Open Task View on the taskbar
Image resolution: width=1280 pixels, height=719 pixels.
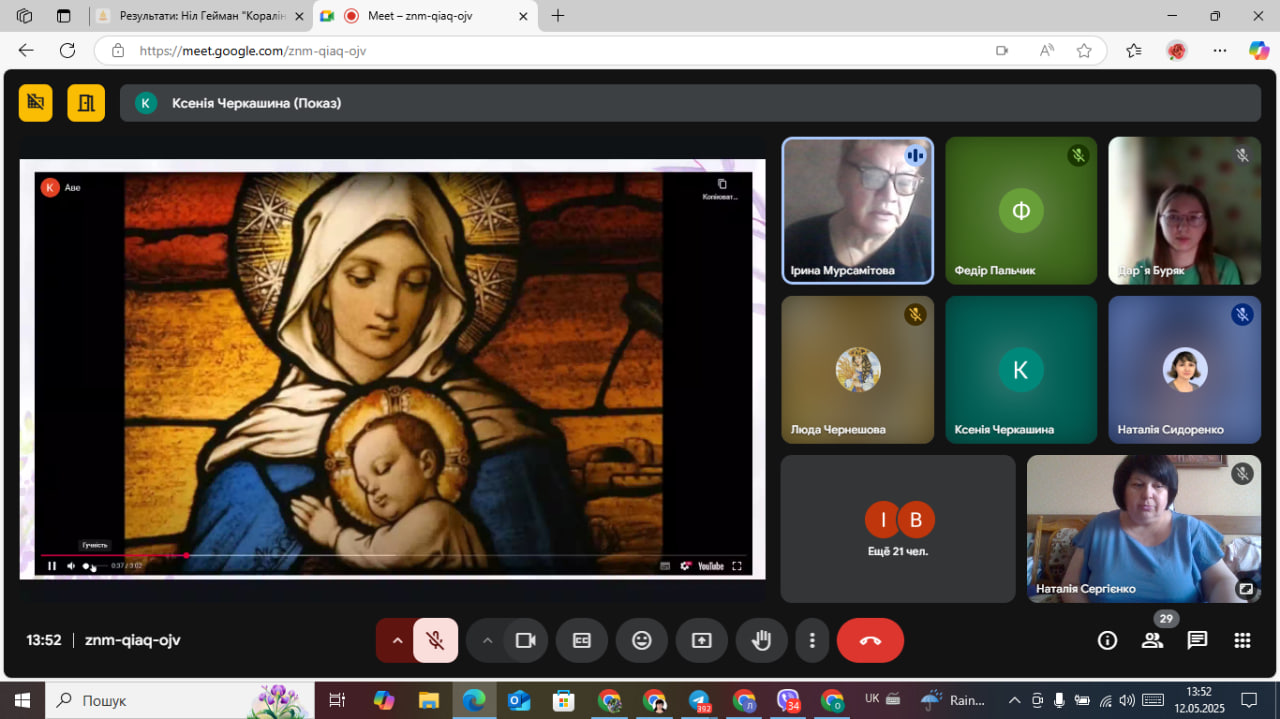(337, 700)
